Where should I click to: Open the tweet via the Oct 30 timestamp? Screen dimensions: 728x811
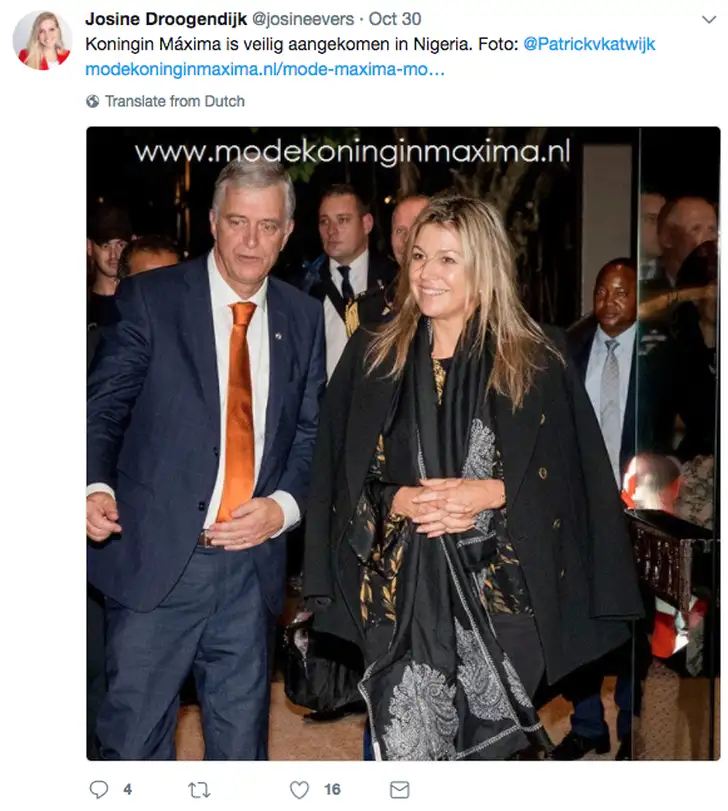coord(395,19)
